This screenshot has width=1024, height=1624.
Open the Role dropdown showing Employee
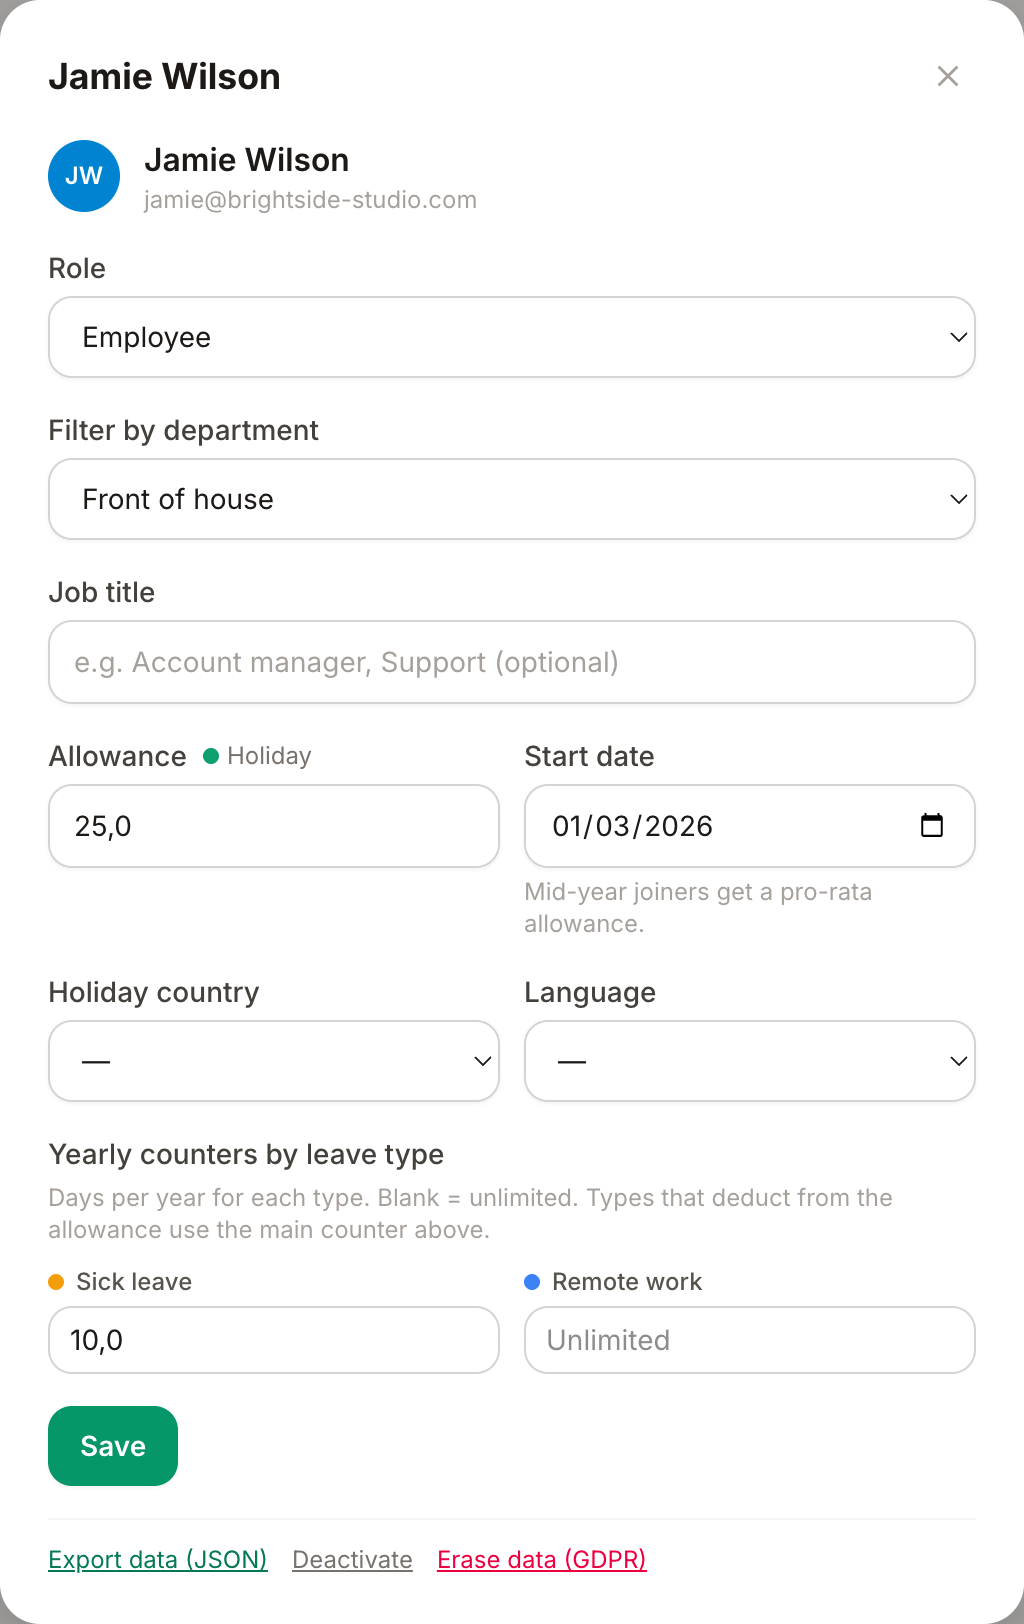click(x=512, y=337)
